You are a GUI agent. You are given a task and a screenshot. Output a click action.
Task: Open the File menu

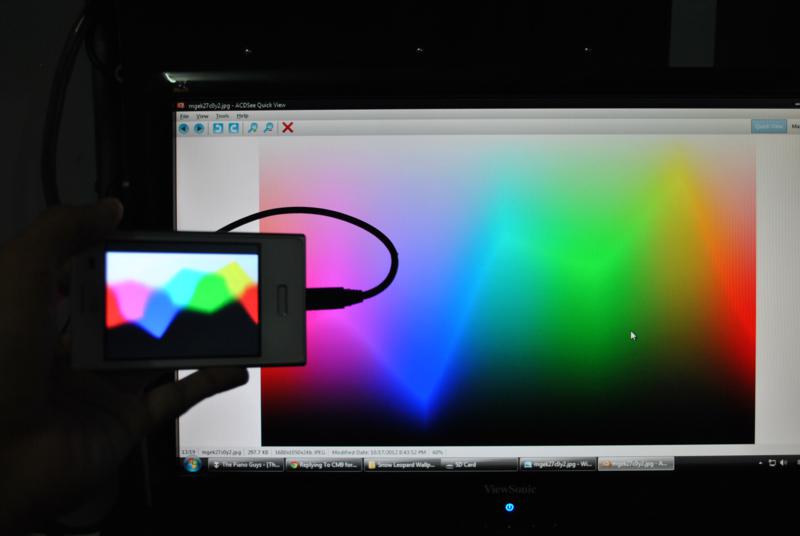184,116
